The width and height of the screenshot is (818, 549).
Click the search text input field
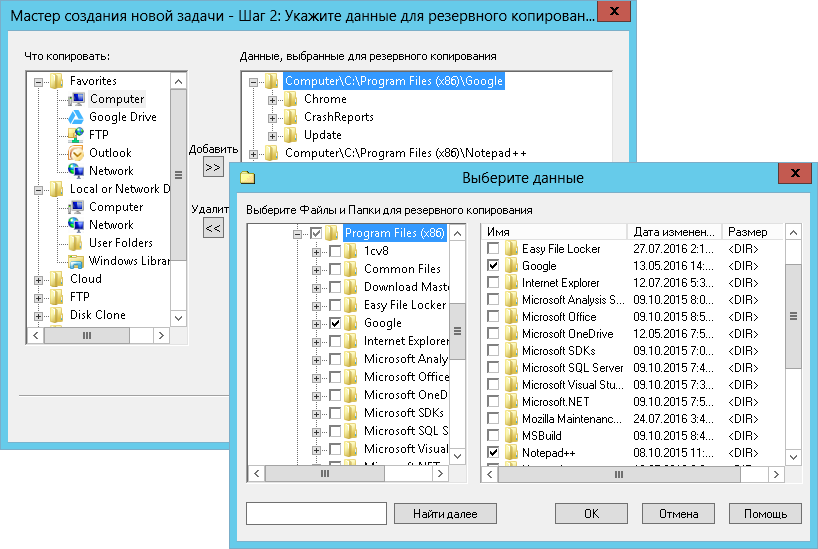[316, 514]
